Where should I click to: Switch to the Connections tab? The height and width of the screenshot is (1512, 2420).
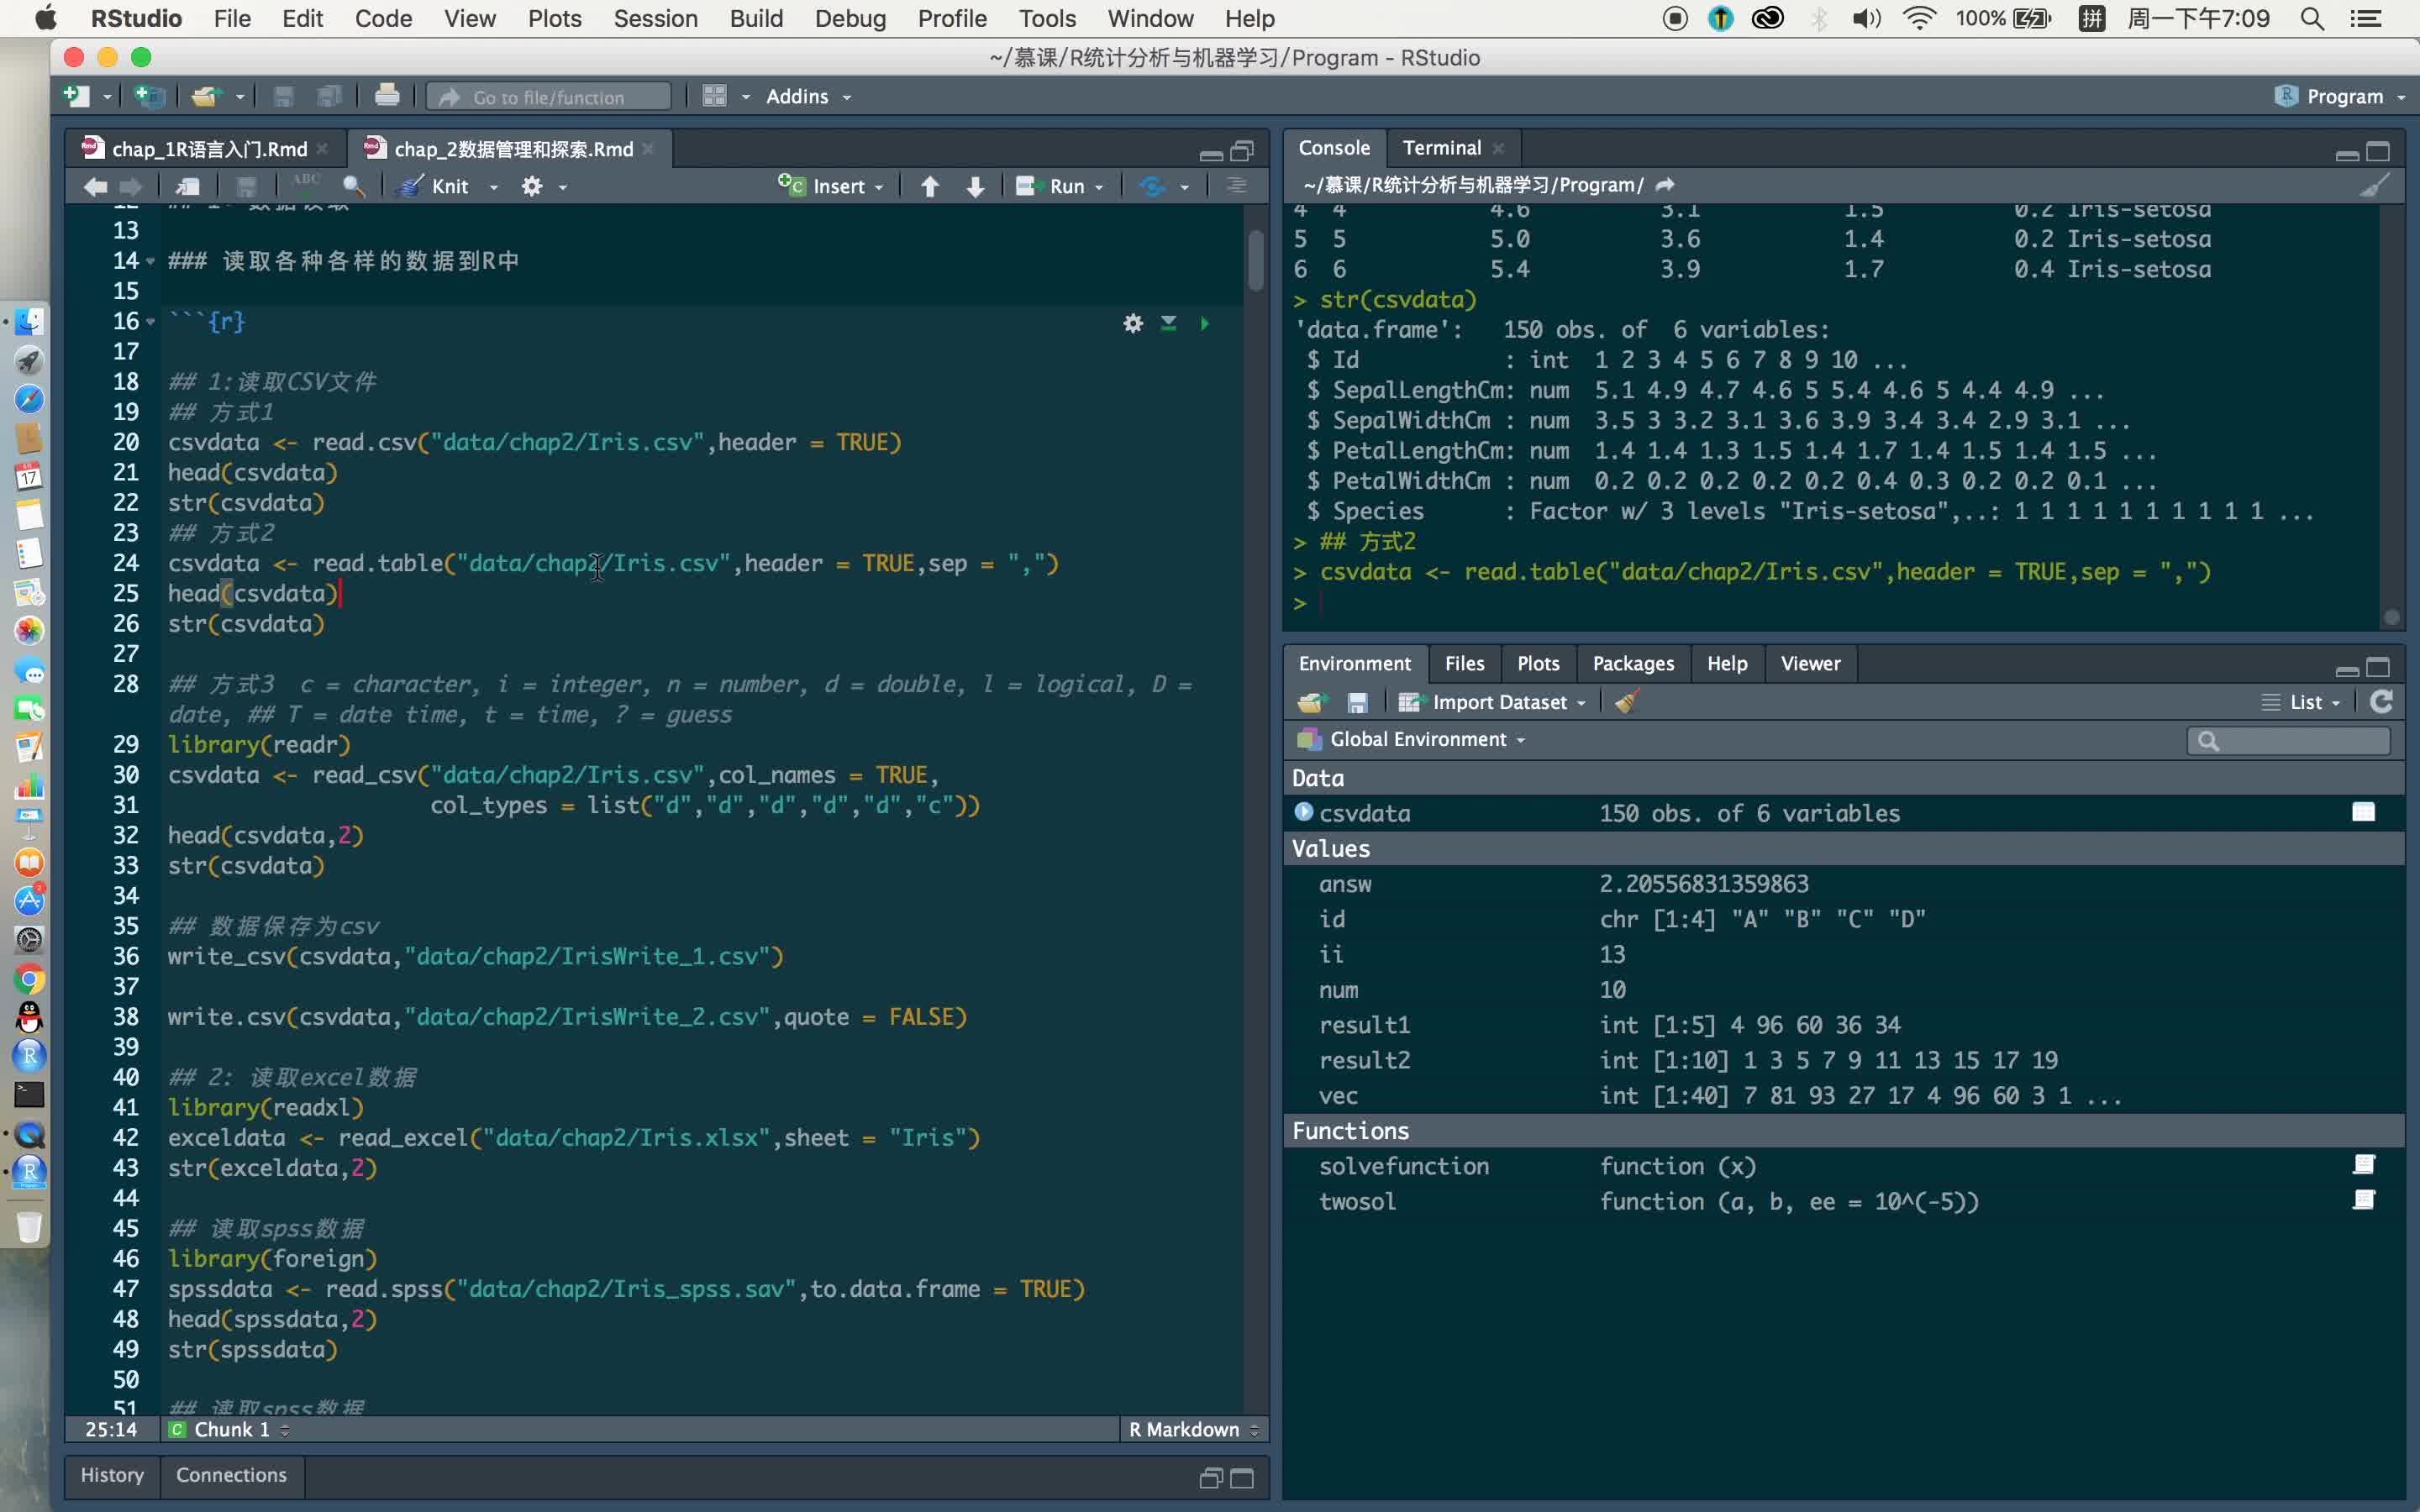click(231, 1475)
